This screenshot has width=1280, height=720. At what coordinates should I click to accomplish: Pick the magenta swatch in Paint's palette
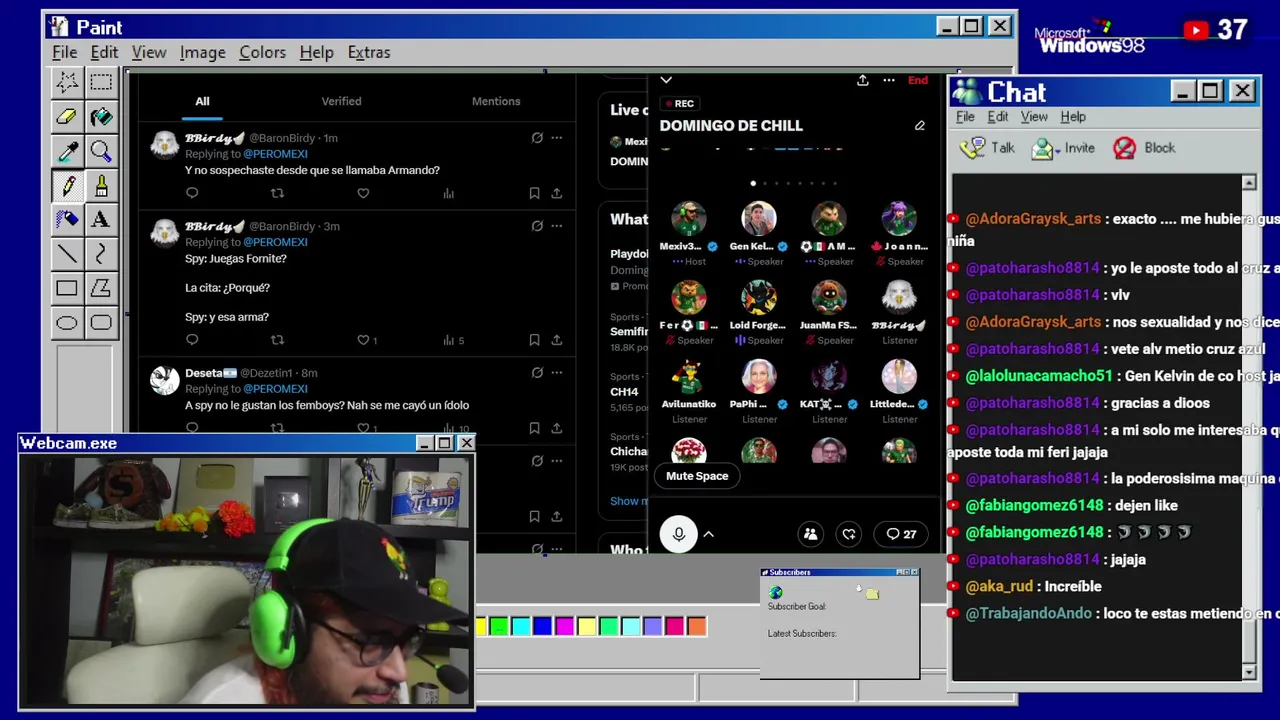click(565, 627)
